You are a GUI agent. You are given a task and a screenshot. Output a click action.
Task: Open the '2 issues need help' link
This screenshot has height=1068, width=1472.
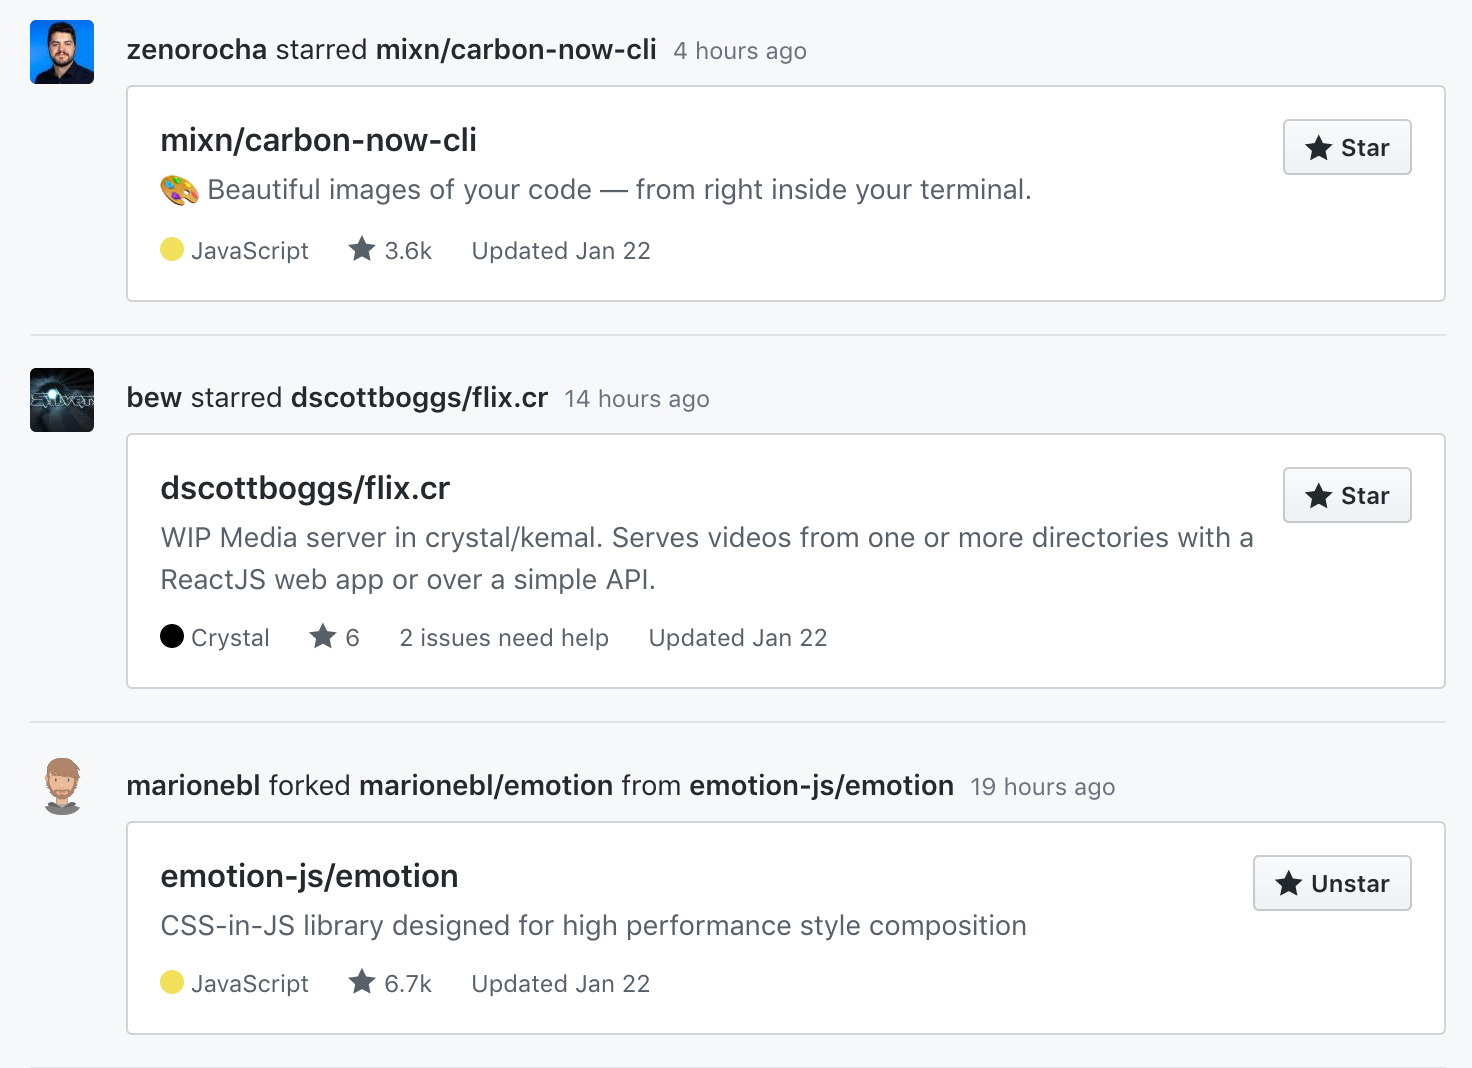click(504, 638)
